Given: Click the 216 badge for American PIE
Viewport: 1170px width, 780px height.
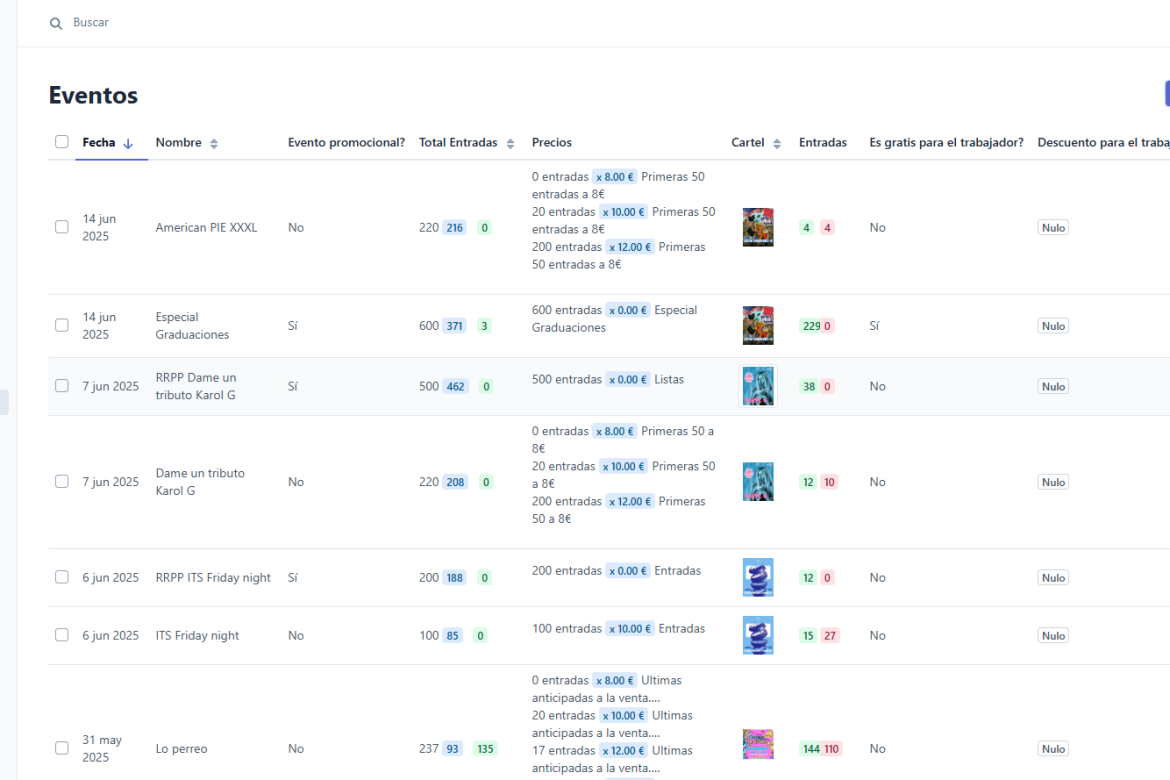Looking at the screenshot, I should 455,228.
